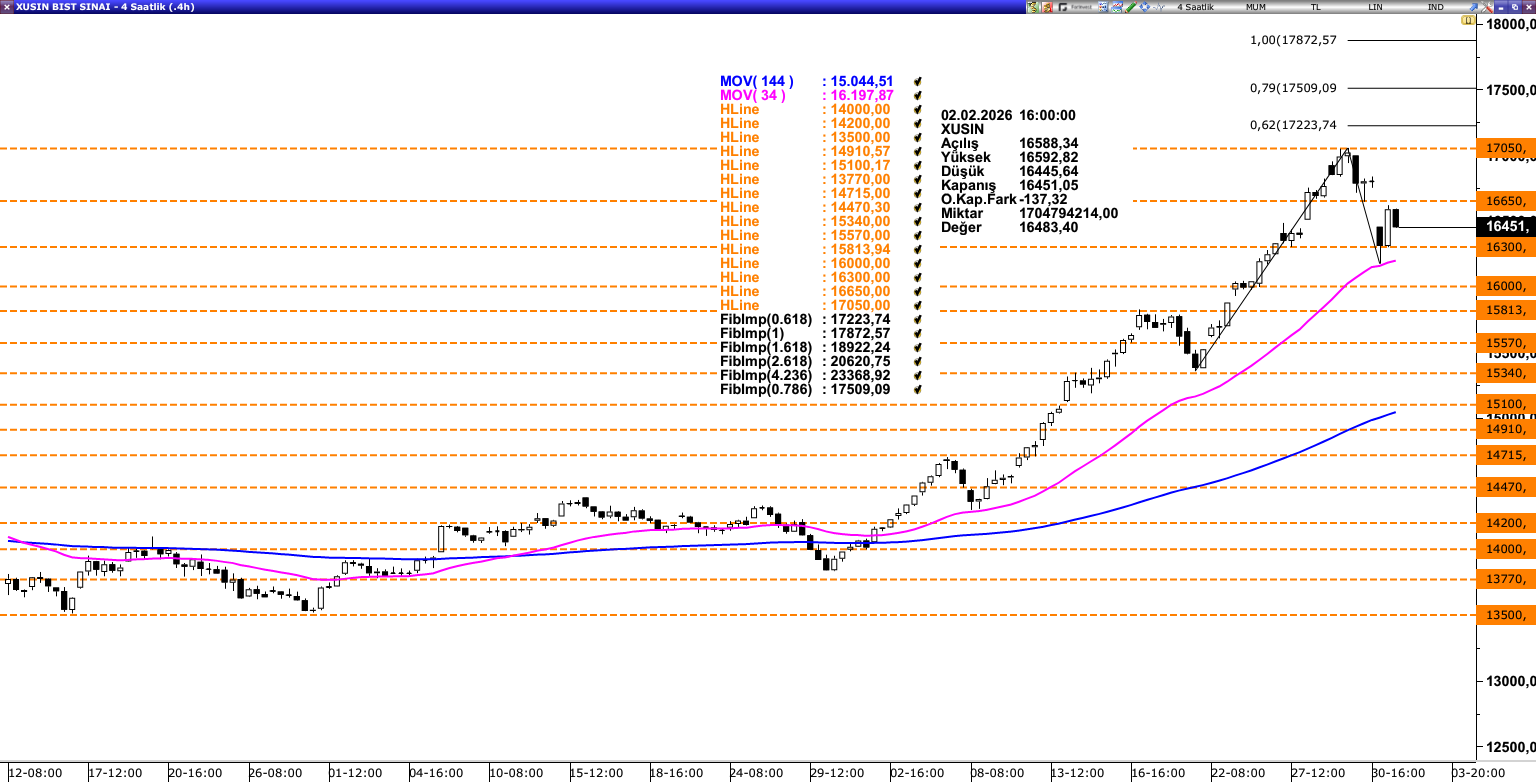Click the green pencil drawing tool icon

pos(1132,7)
